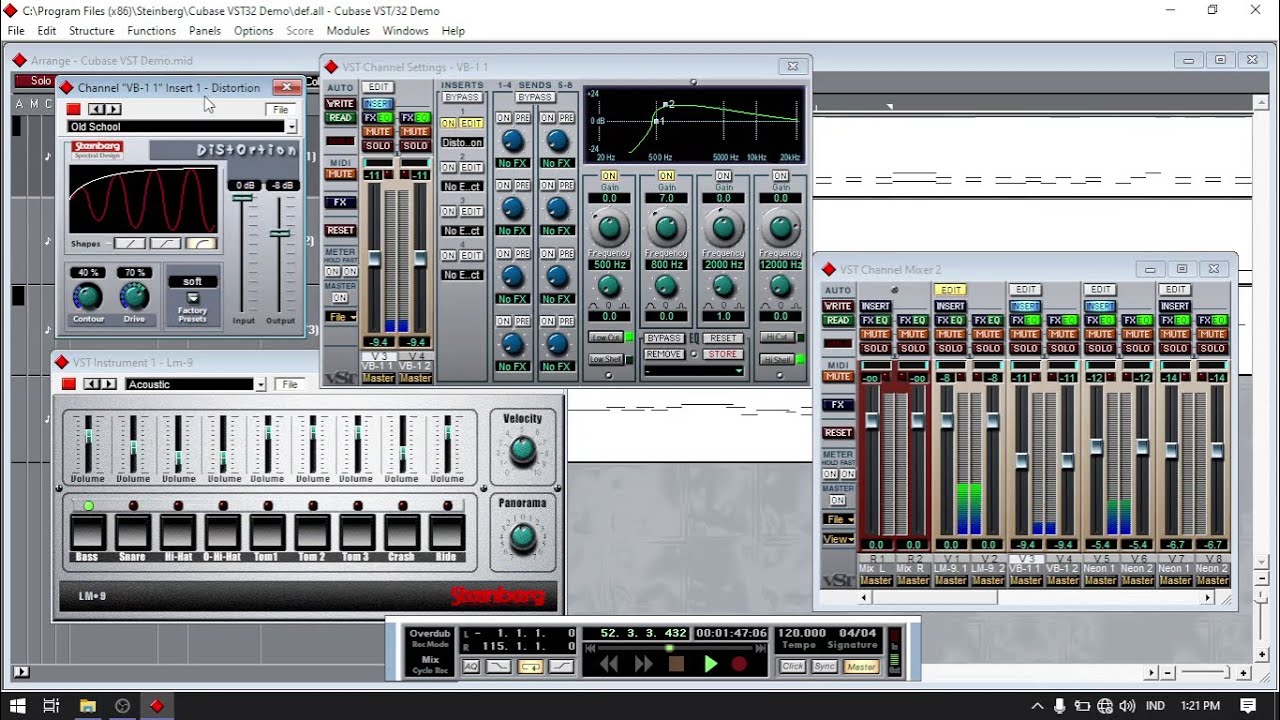Click 500 Hz band Gain knob in EQ
This screenshot has width=1280, height=720.
pos(609,227)
